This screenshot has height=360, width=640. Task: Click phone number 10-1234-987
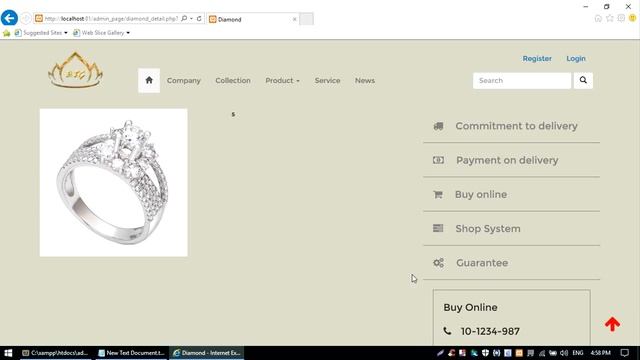click(490, 331)
